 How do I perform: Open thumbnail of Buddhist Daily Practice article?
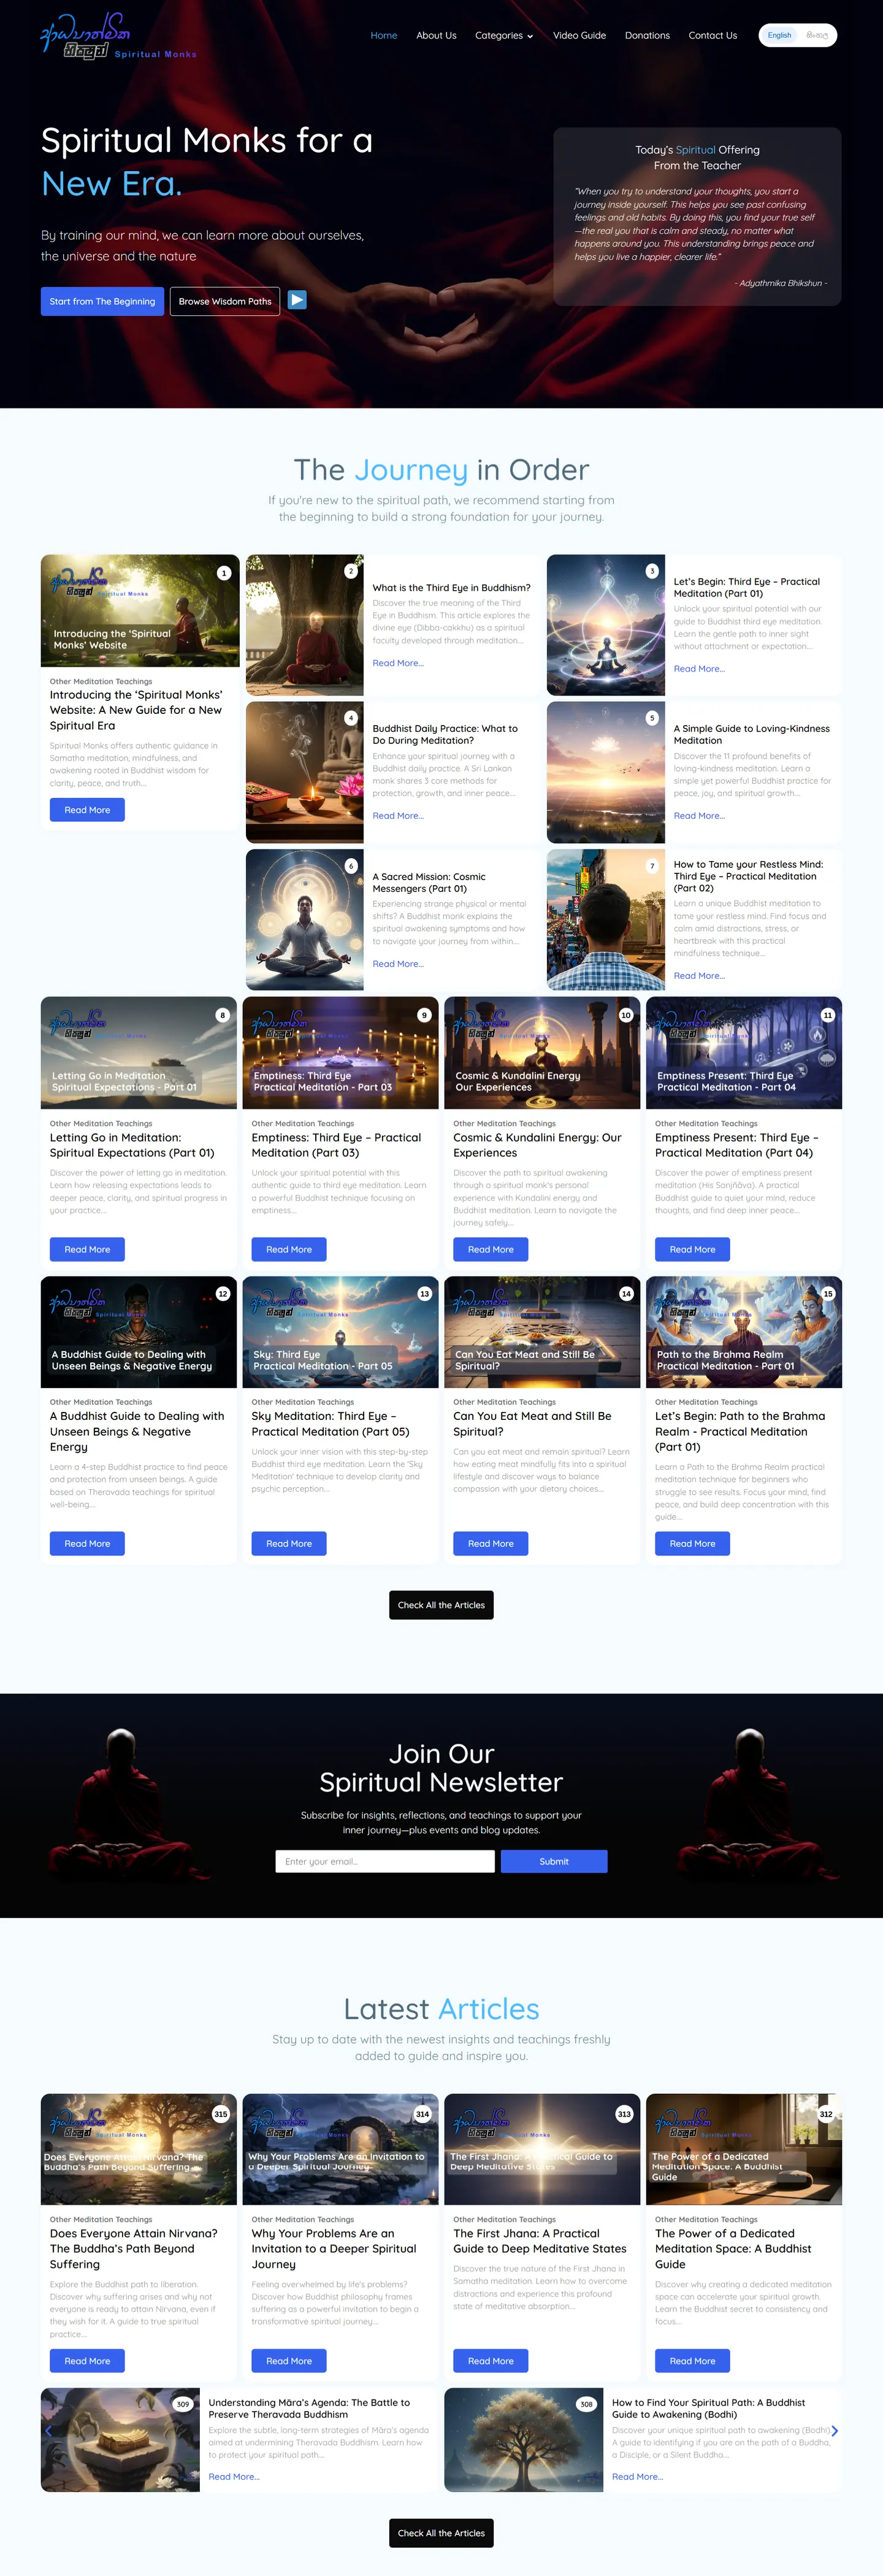(x=305, y=772)
